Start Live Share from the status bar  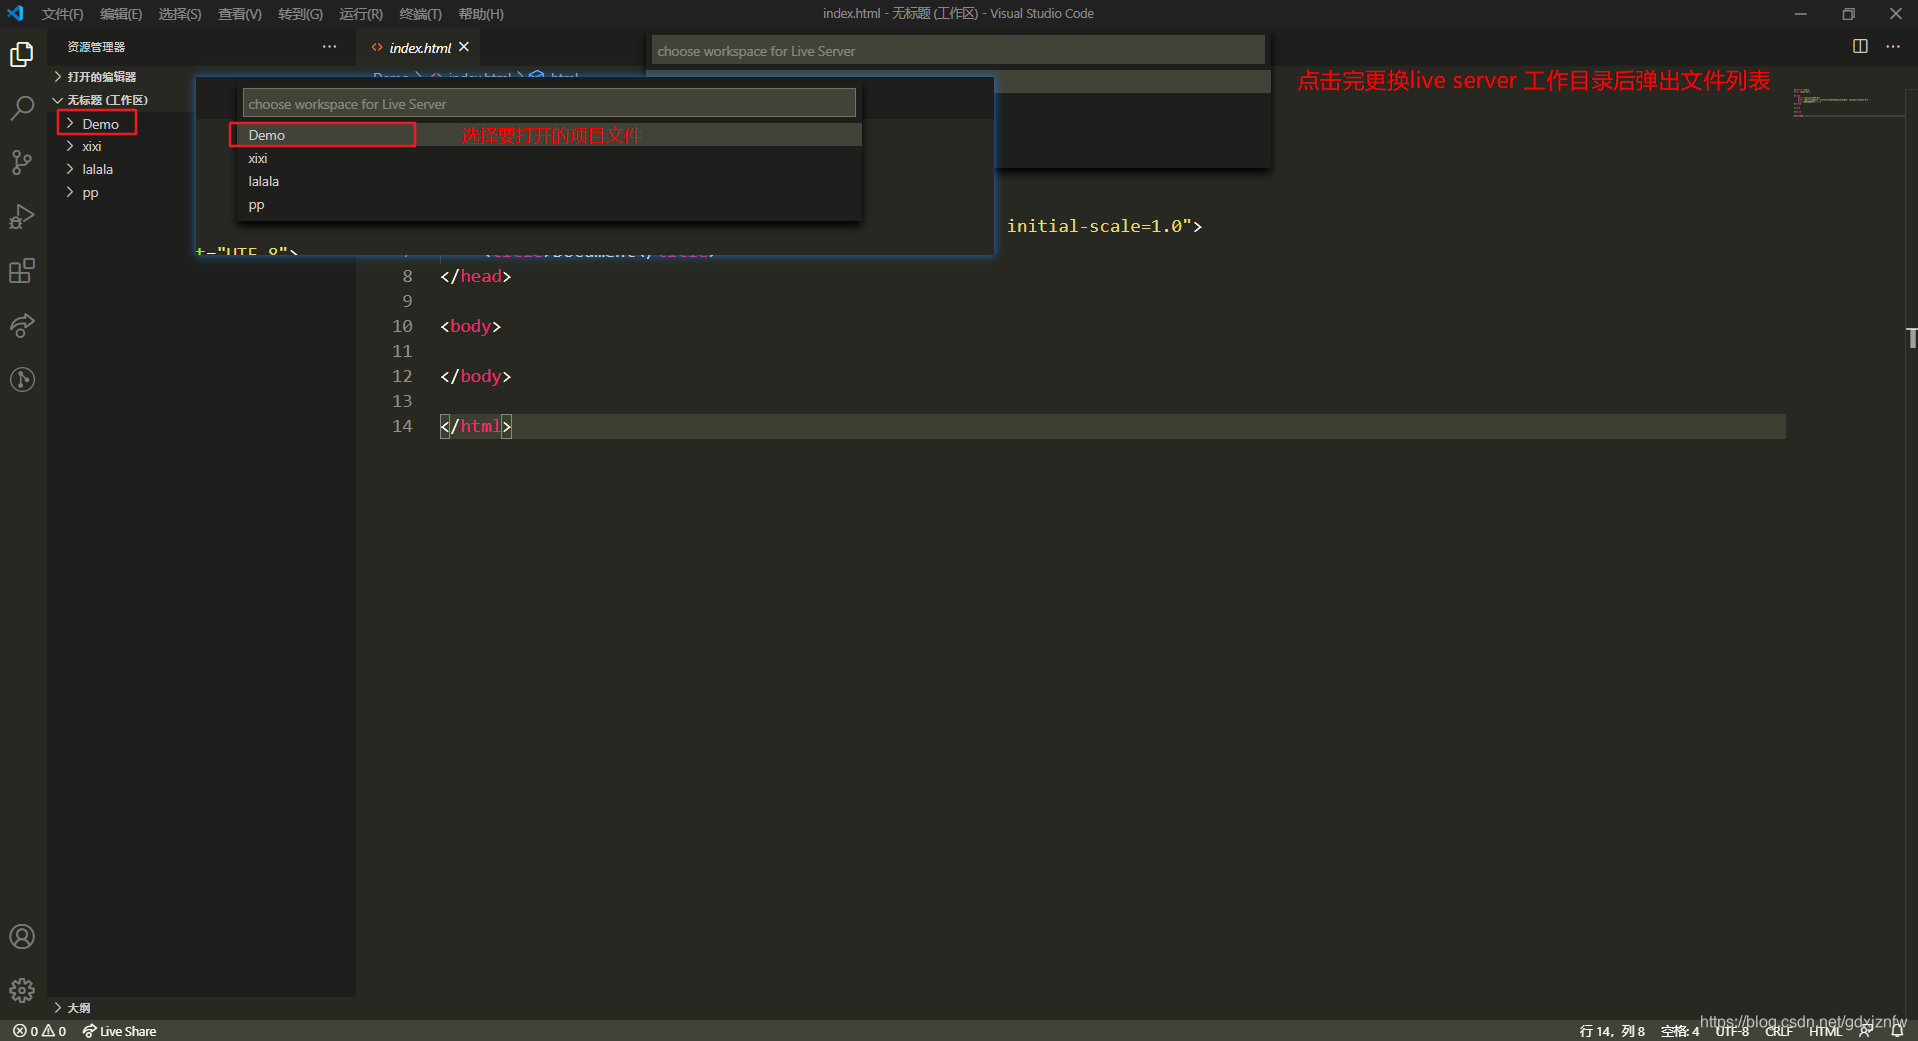pos(119,1031)
